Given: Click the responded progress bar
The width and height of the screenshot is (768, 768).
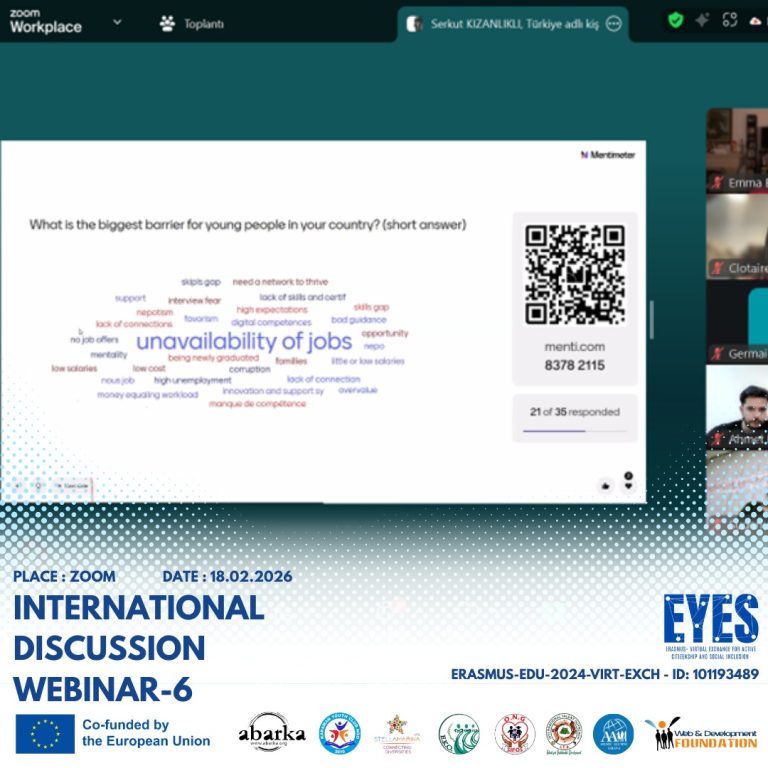Looking at the screenshot, I should click(x=574, y=431).
